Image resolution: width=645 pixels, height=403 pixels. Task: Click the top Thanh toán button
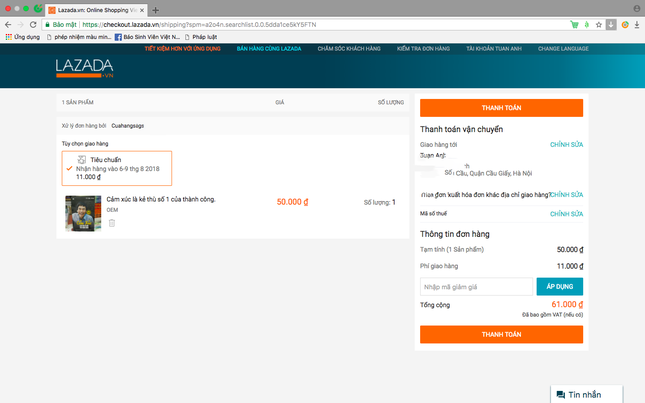[x=501, y=108]
